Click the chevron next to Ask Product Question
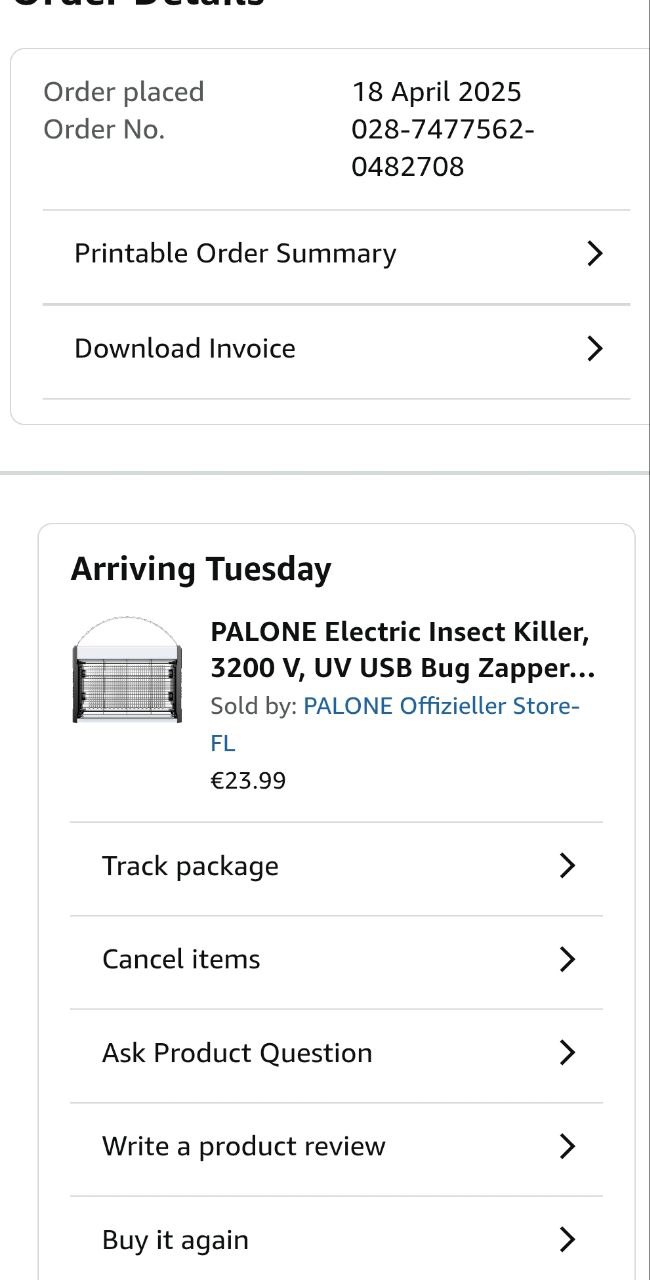This screenshot has width=650, height=1280. [567, 1053]
